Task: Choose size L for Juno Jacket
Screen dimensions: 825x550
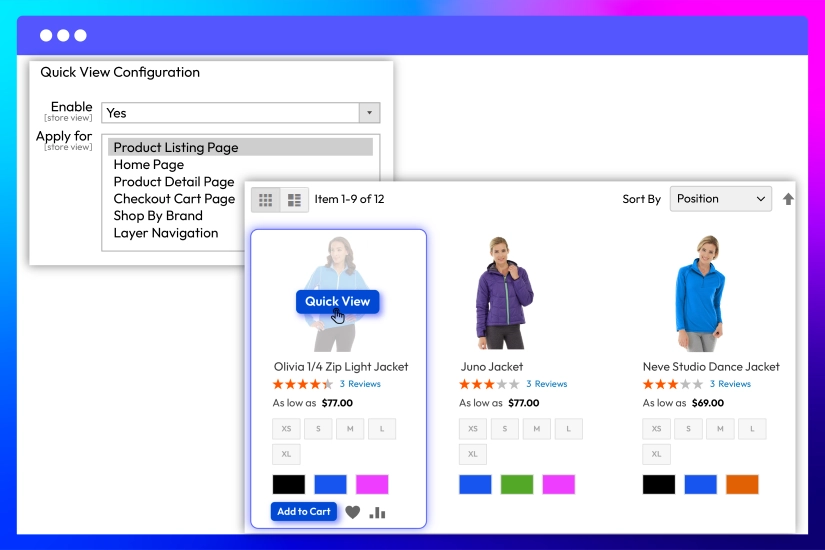Action: click(x=568, y=429)
